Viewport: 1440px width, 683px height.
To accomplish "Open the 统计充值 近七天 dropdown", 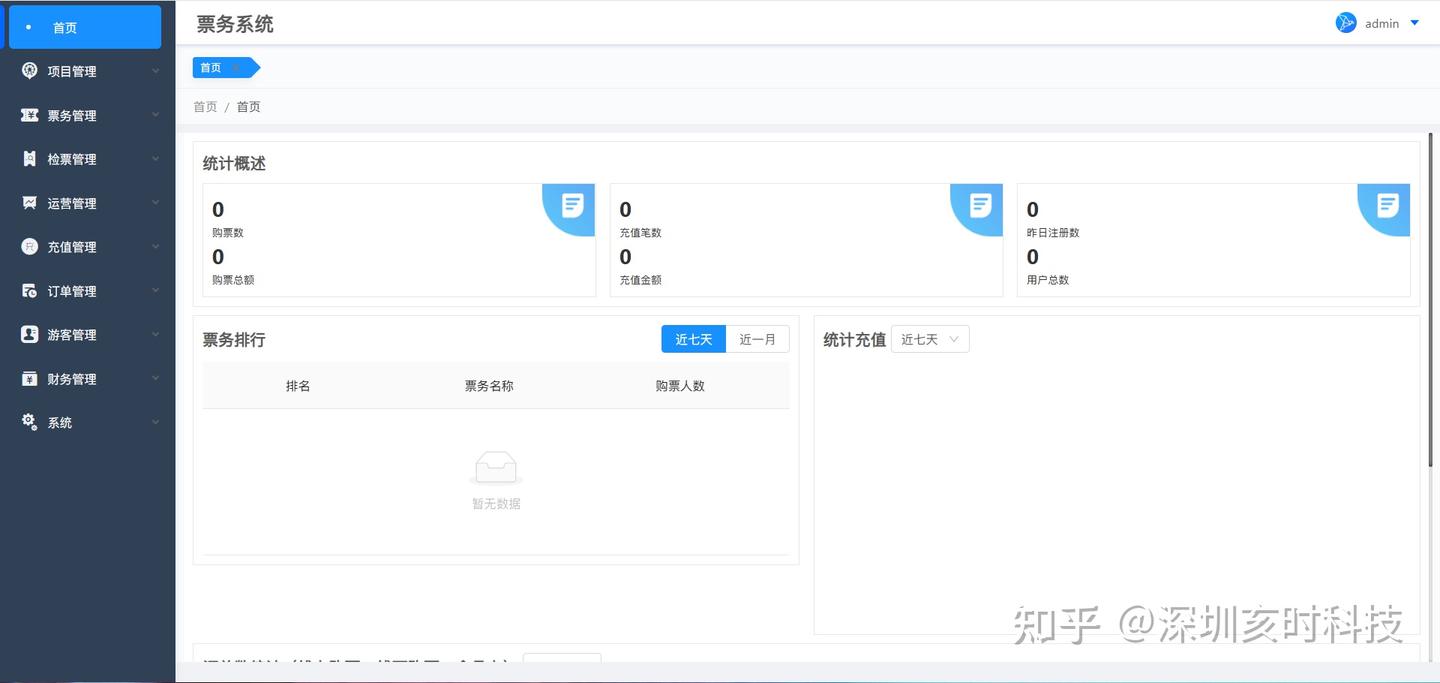I will (930, 339).
